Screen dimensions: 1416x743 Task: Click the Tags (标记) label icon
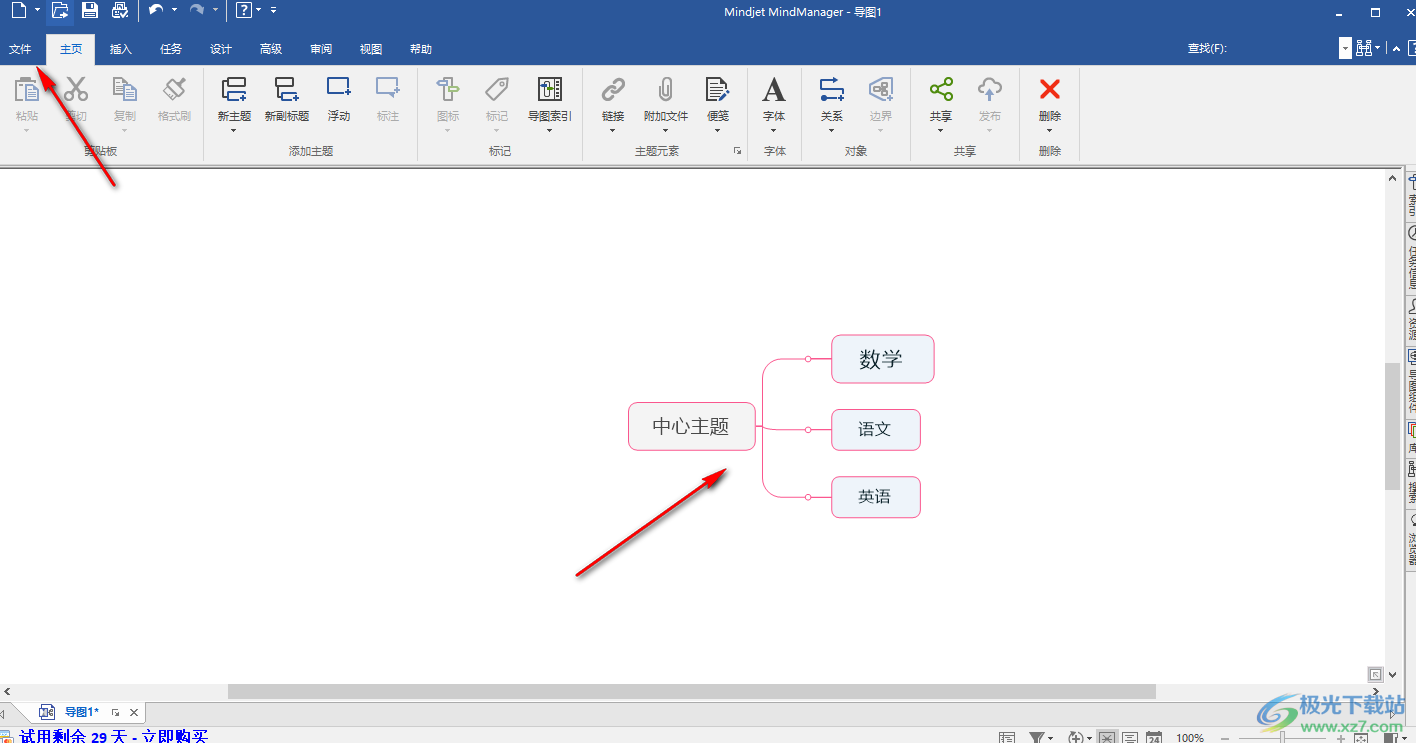[497, 90]
